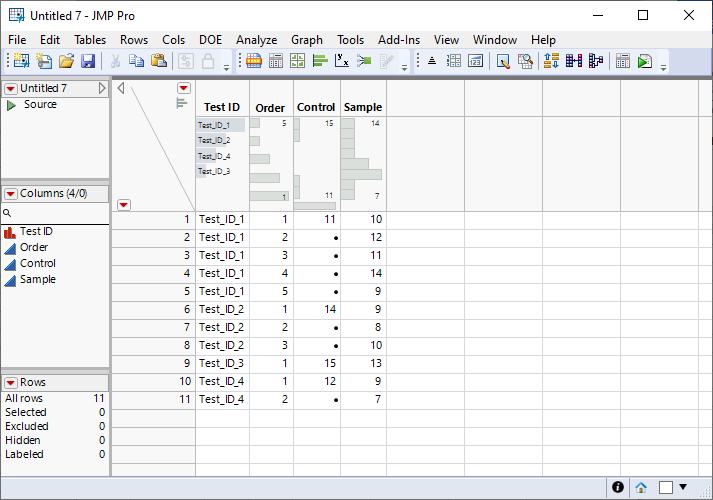This screenshot has height=500, width=713.
Task: Click the Sample cell showing 14
Action: click(x=363, y=274)
